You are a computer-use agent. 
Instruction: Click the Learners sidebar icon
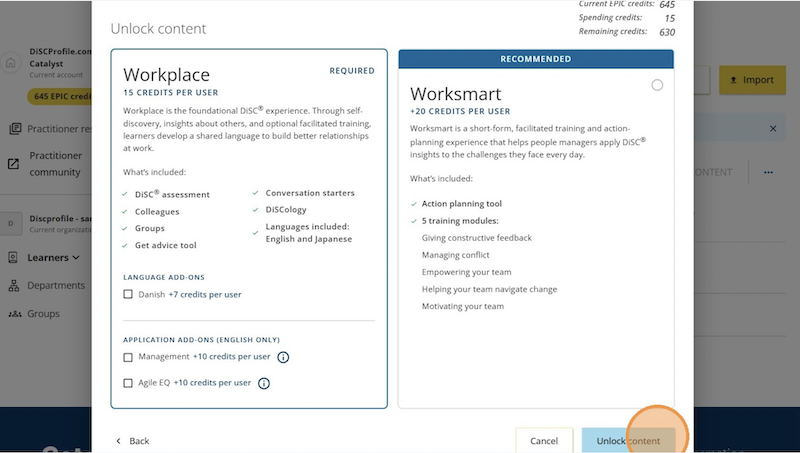pyautogui.click(x=13, y=258)
